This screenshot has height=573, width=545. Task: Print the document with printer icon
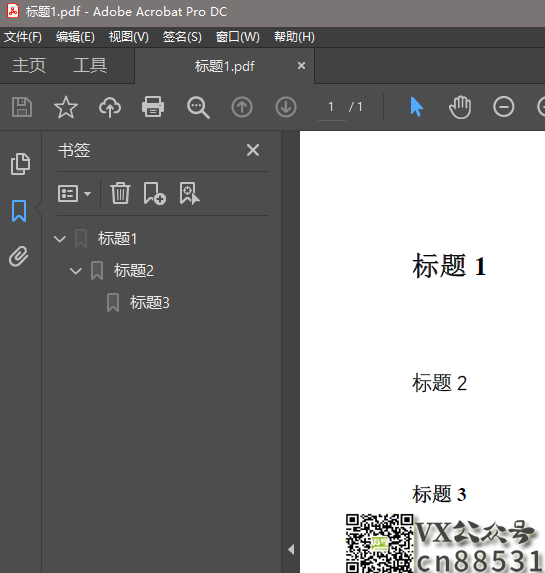coord(153,107)
